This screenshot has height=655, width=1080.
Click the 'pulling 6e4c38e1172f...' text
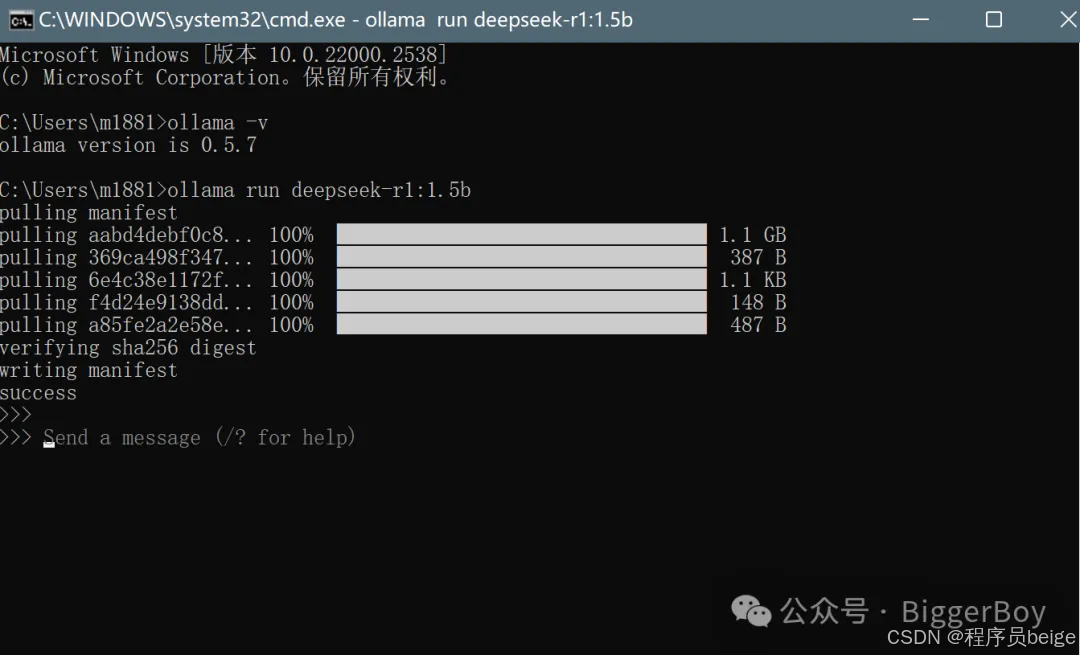pyautogui.click(x=126, y=280)
